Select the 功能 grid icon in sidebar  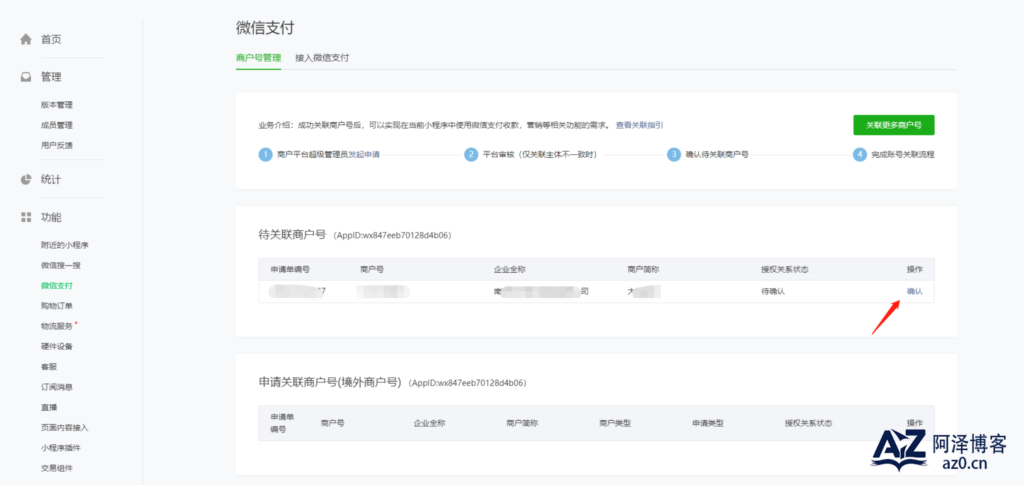(25, 217)
